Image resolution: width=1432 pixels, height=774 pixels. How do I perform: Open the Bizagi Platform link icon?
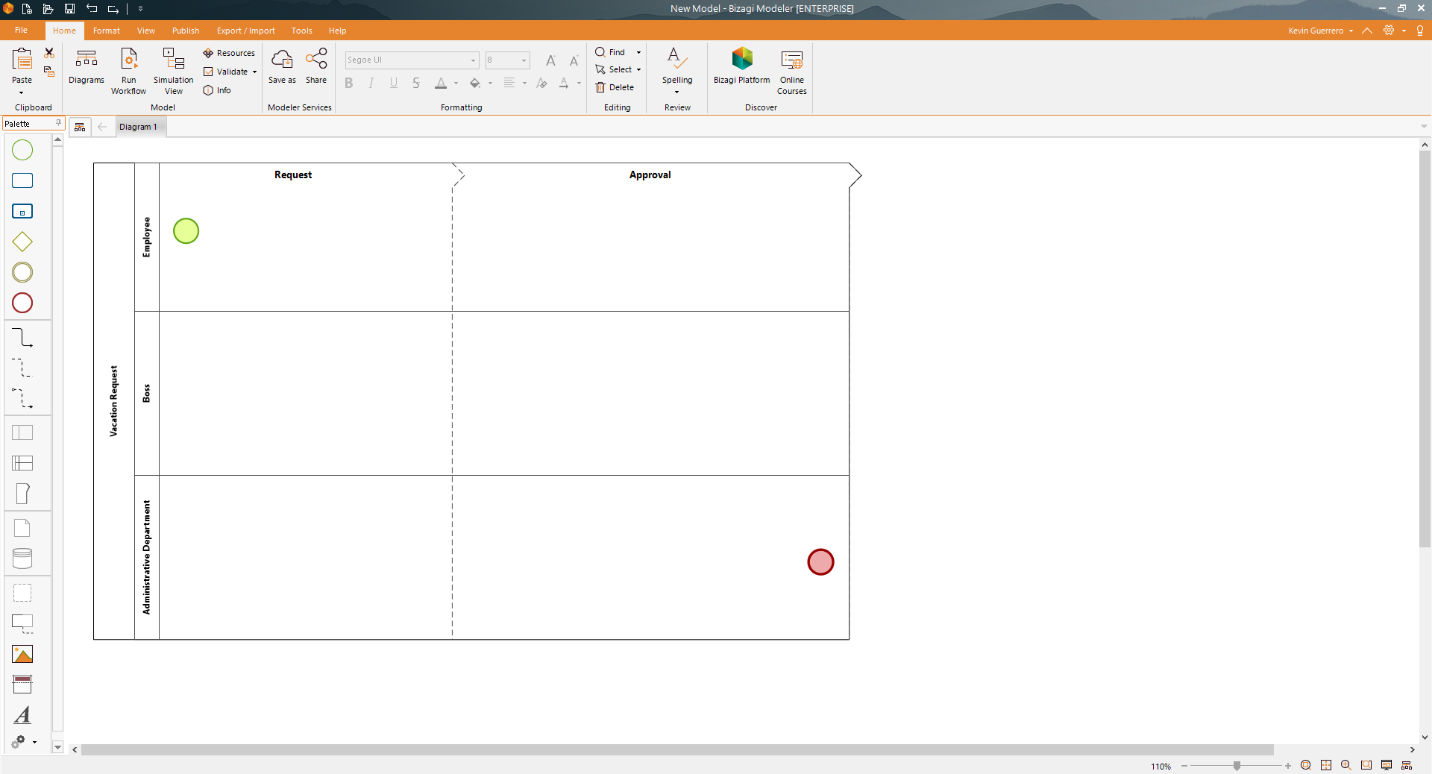742,67
